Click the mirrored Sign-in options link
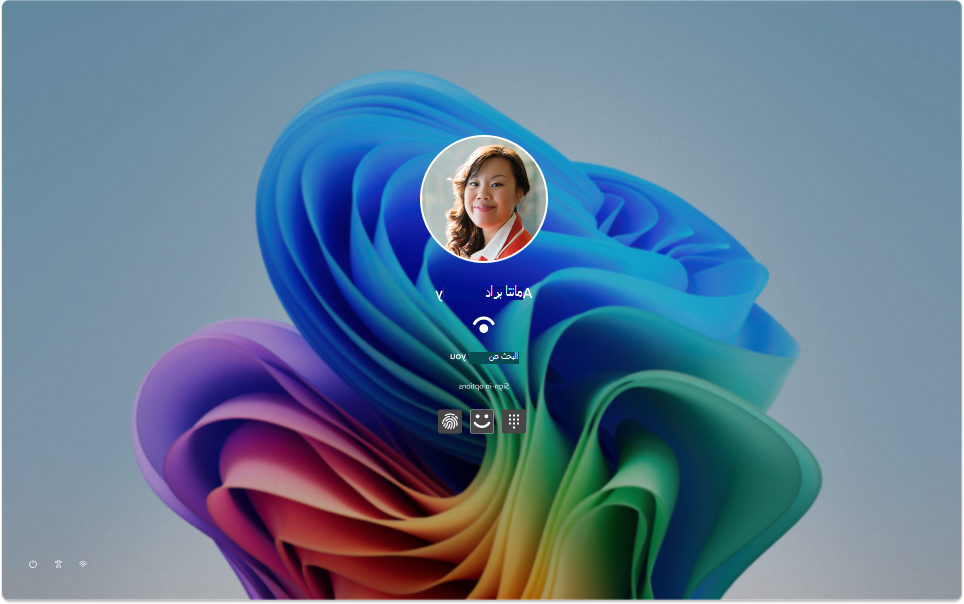Screen dimensions: 964x604 tap(484, 386)
